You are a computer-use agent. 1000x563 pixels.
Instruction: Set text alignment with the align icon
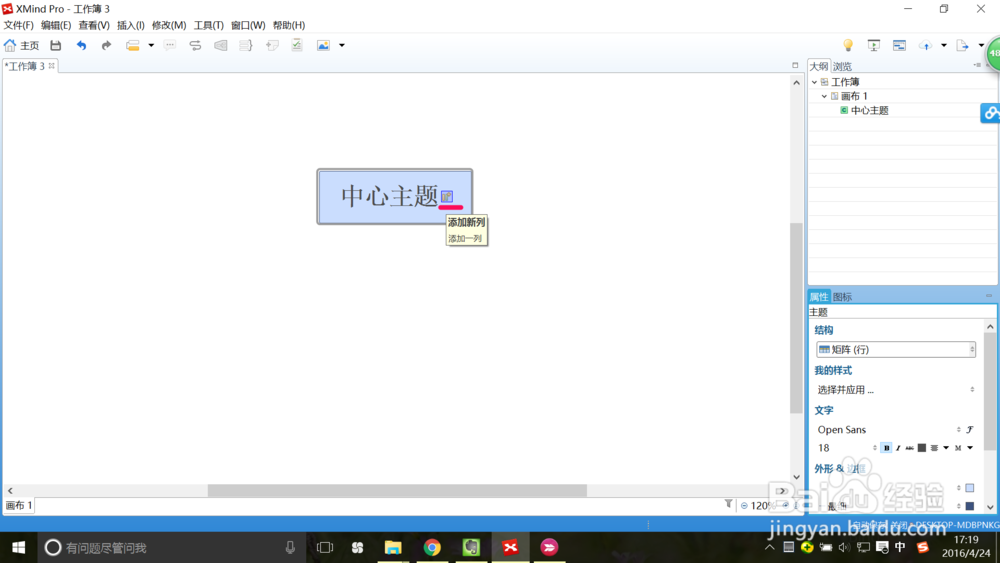(x=934, y=448)
